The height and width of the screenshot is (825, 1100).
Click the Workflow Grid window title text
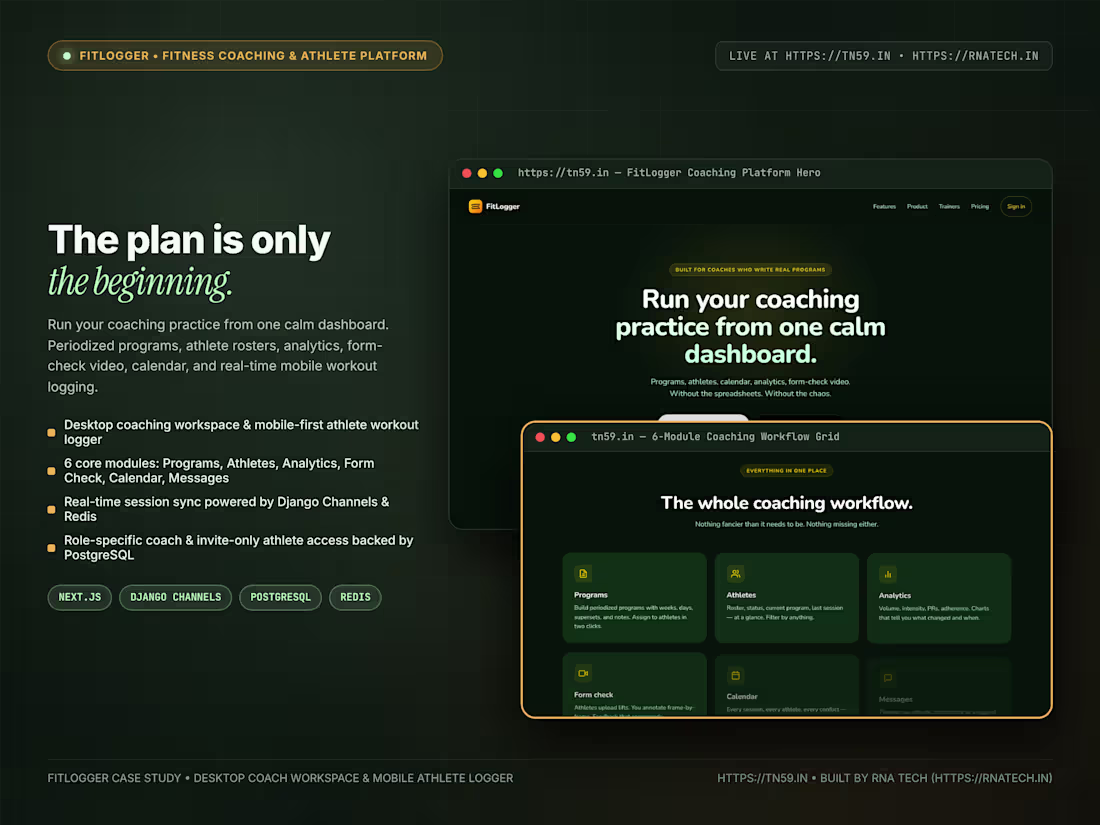(x=715, y=437)
